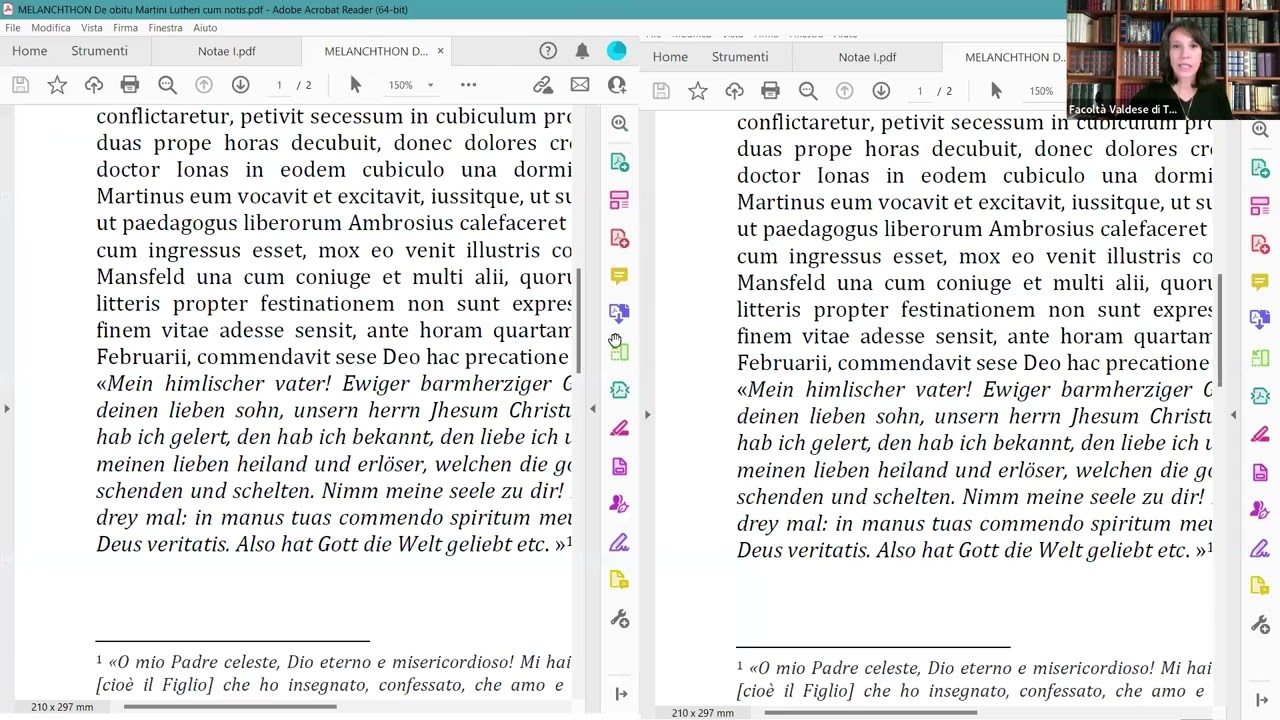
Task: Click vertical scrollbar thumb in left window
Action: pyautogui.click(x=578, y=320)
